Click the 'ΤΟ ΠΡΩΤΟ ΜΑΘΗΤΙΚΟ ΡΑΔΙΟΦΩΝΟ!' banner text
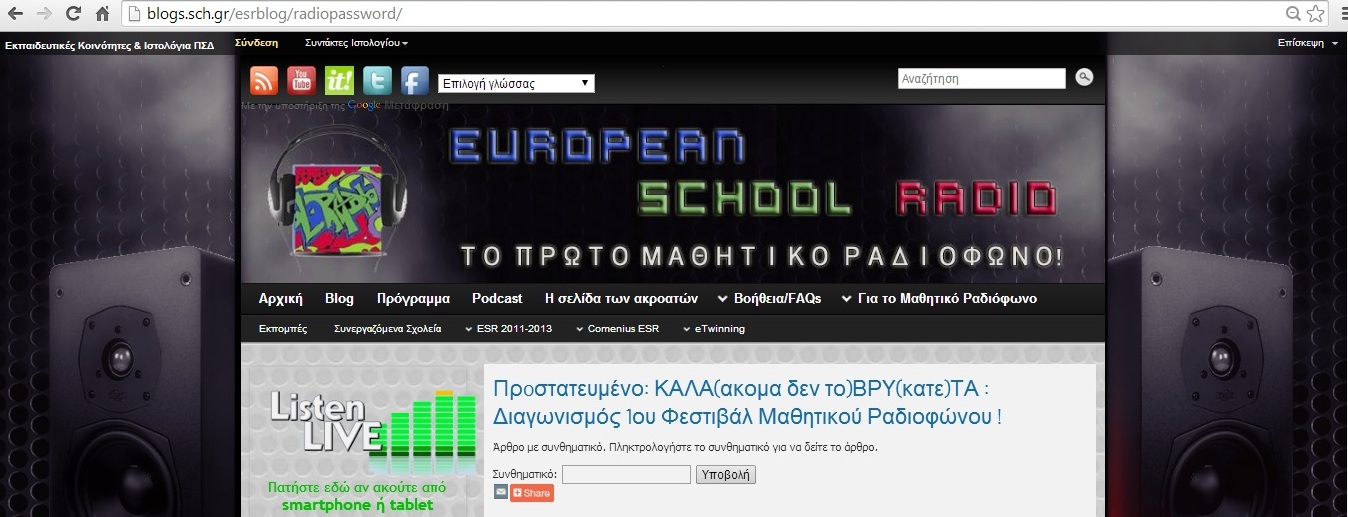 762,256
